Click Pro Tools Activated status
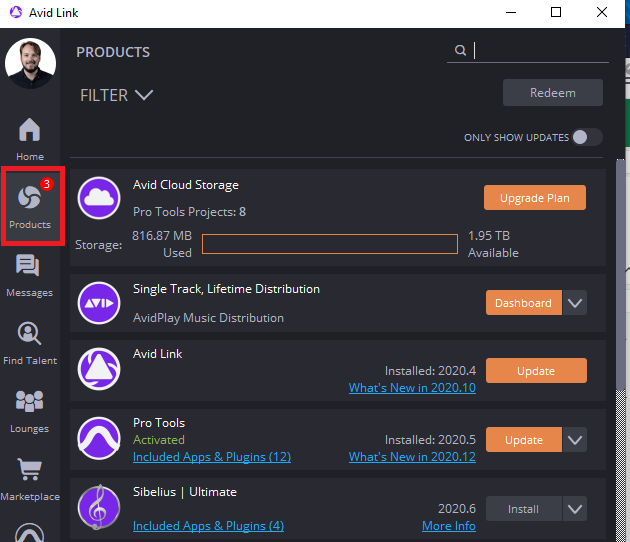The width and height of the screenshot is (630, 542). tap(159, 440)
